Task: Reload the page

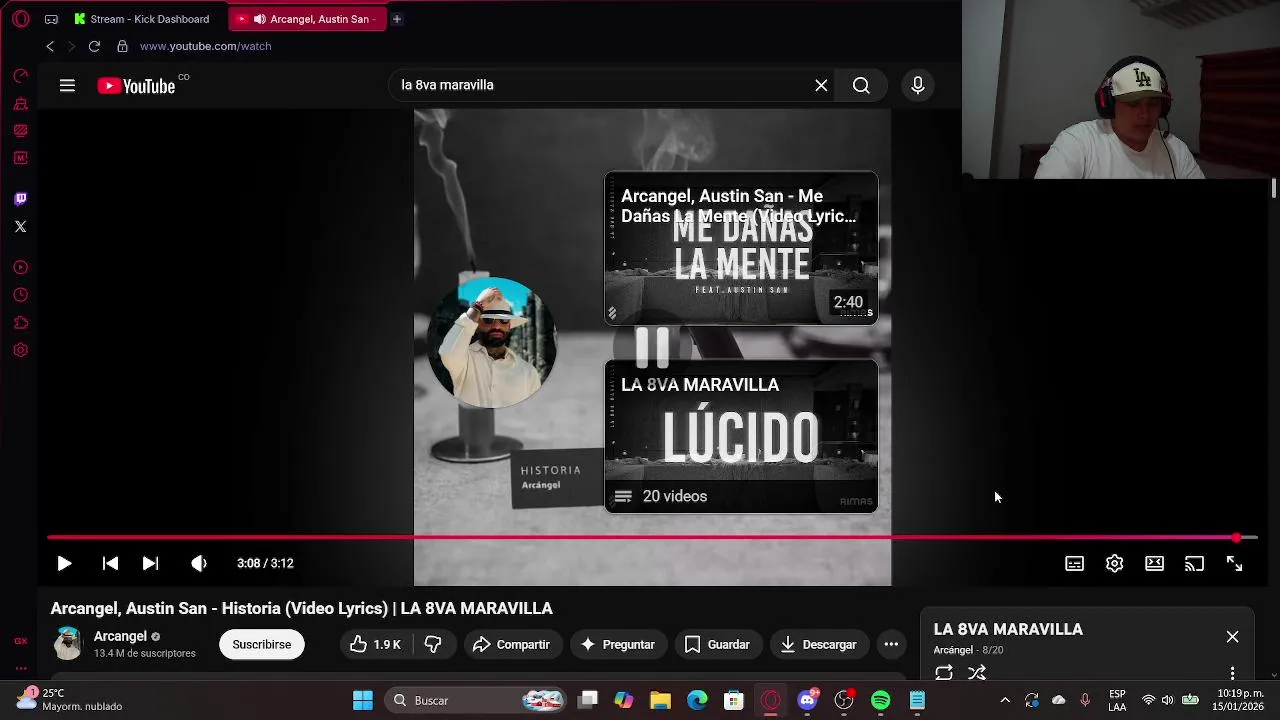Action: (94, 46)
